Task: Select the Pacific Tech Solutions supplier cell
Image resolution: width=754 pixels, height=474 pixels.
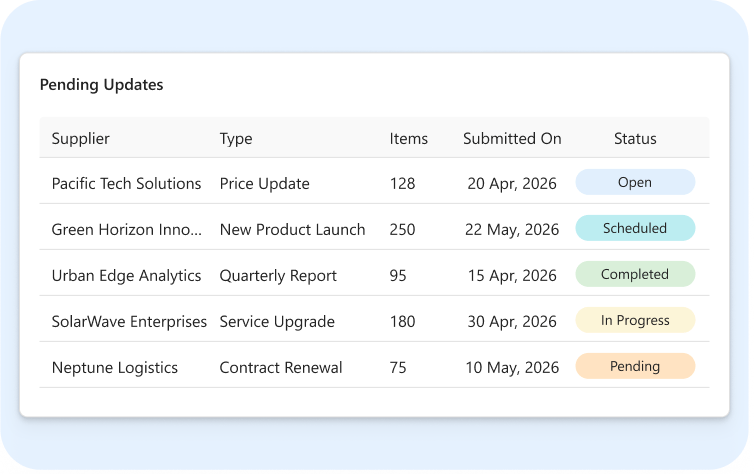Action: coord(126,184)
